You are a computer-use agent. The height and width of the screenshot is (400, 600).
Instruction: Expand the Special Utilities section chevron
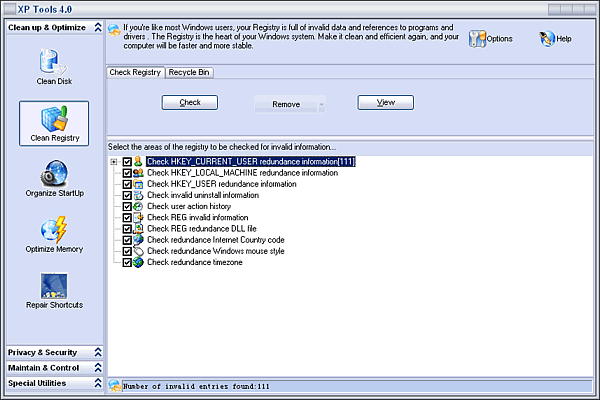click(98, 383)
